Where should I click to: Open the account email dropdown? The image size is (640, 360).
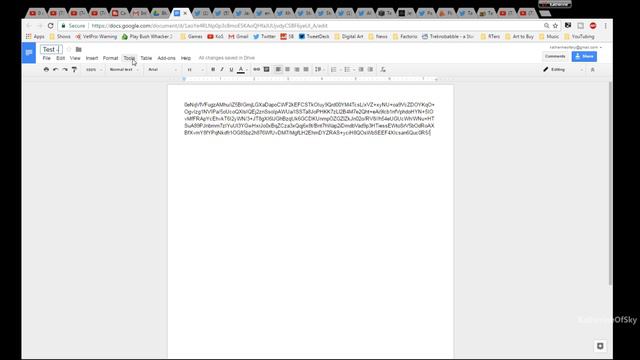tap(576, 47)
